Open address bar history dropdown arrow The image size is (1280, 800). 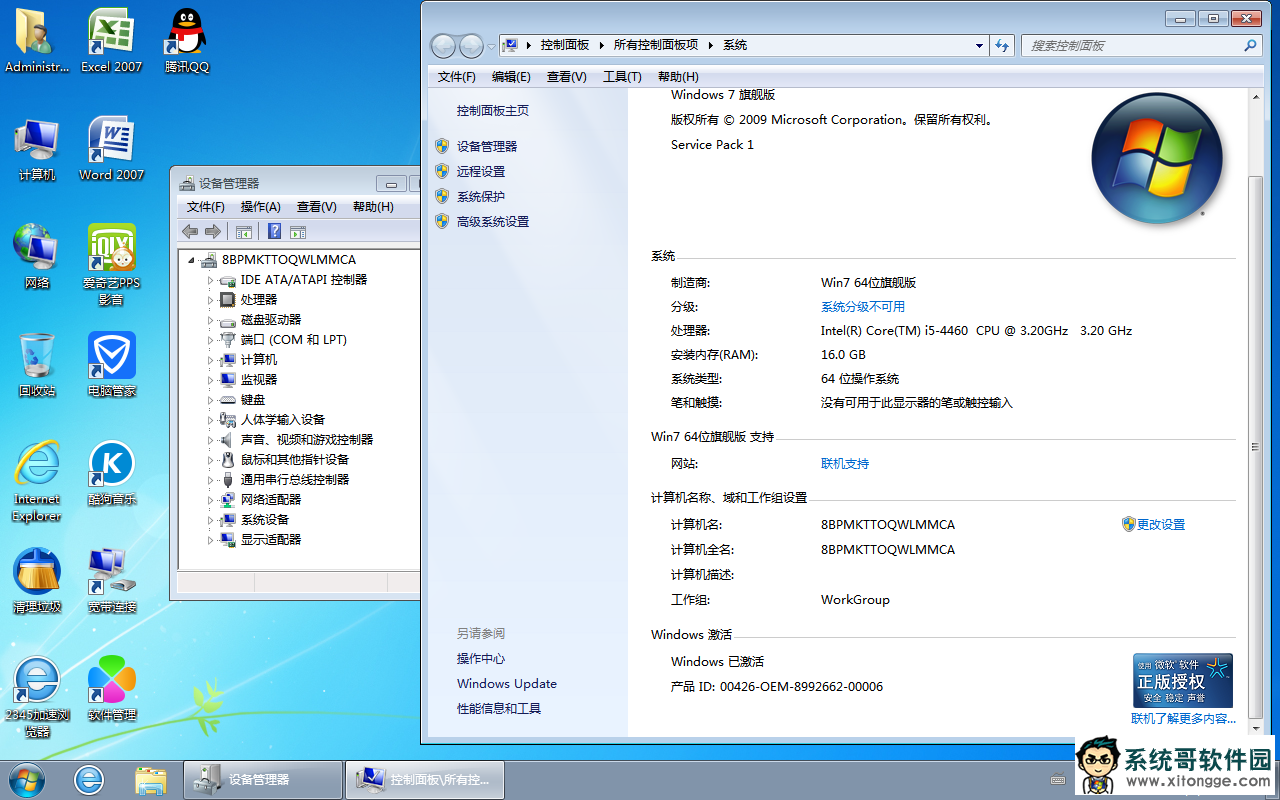click(x=979, y=45)
